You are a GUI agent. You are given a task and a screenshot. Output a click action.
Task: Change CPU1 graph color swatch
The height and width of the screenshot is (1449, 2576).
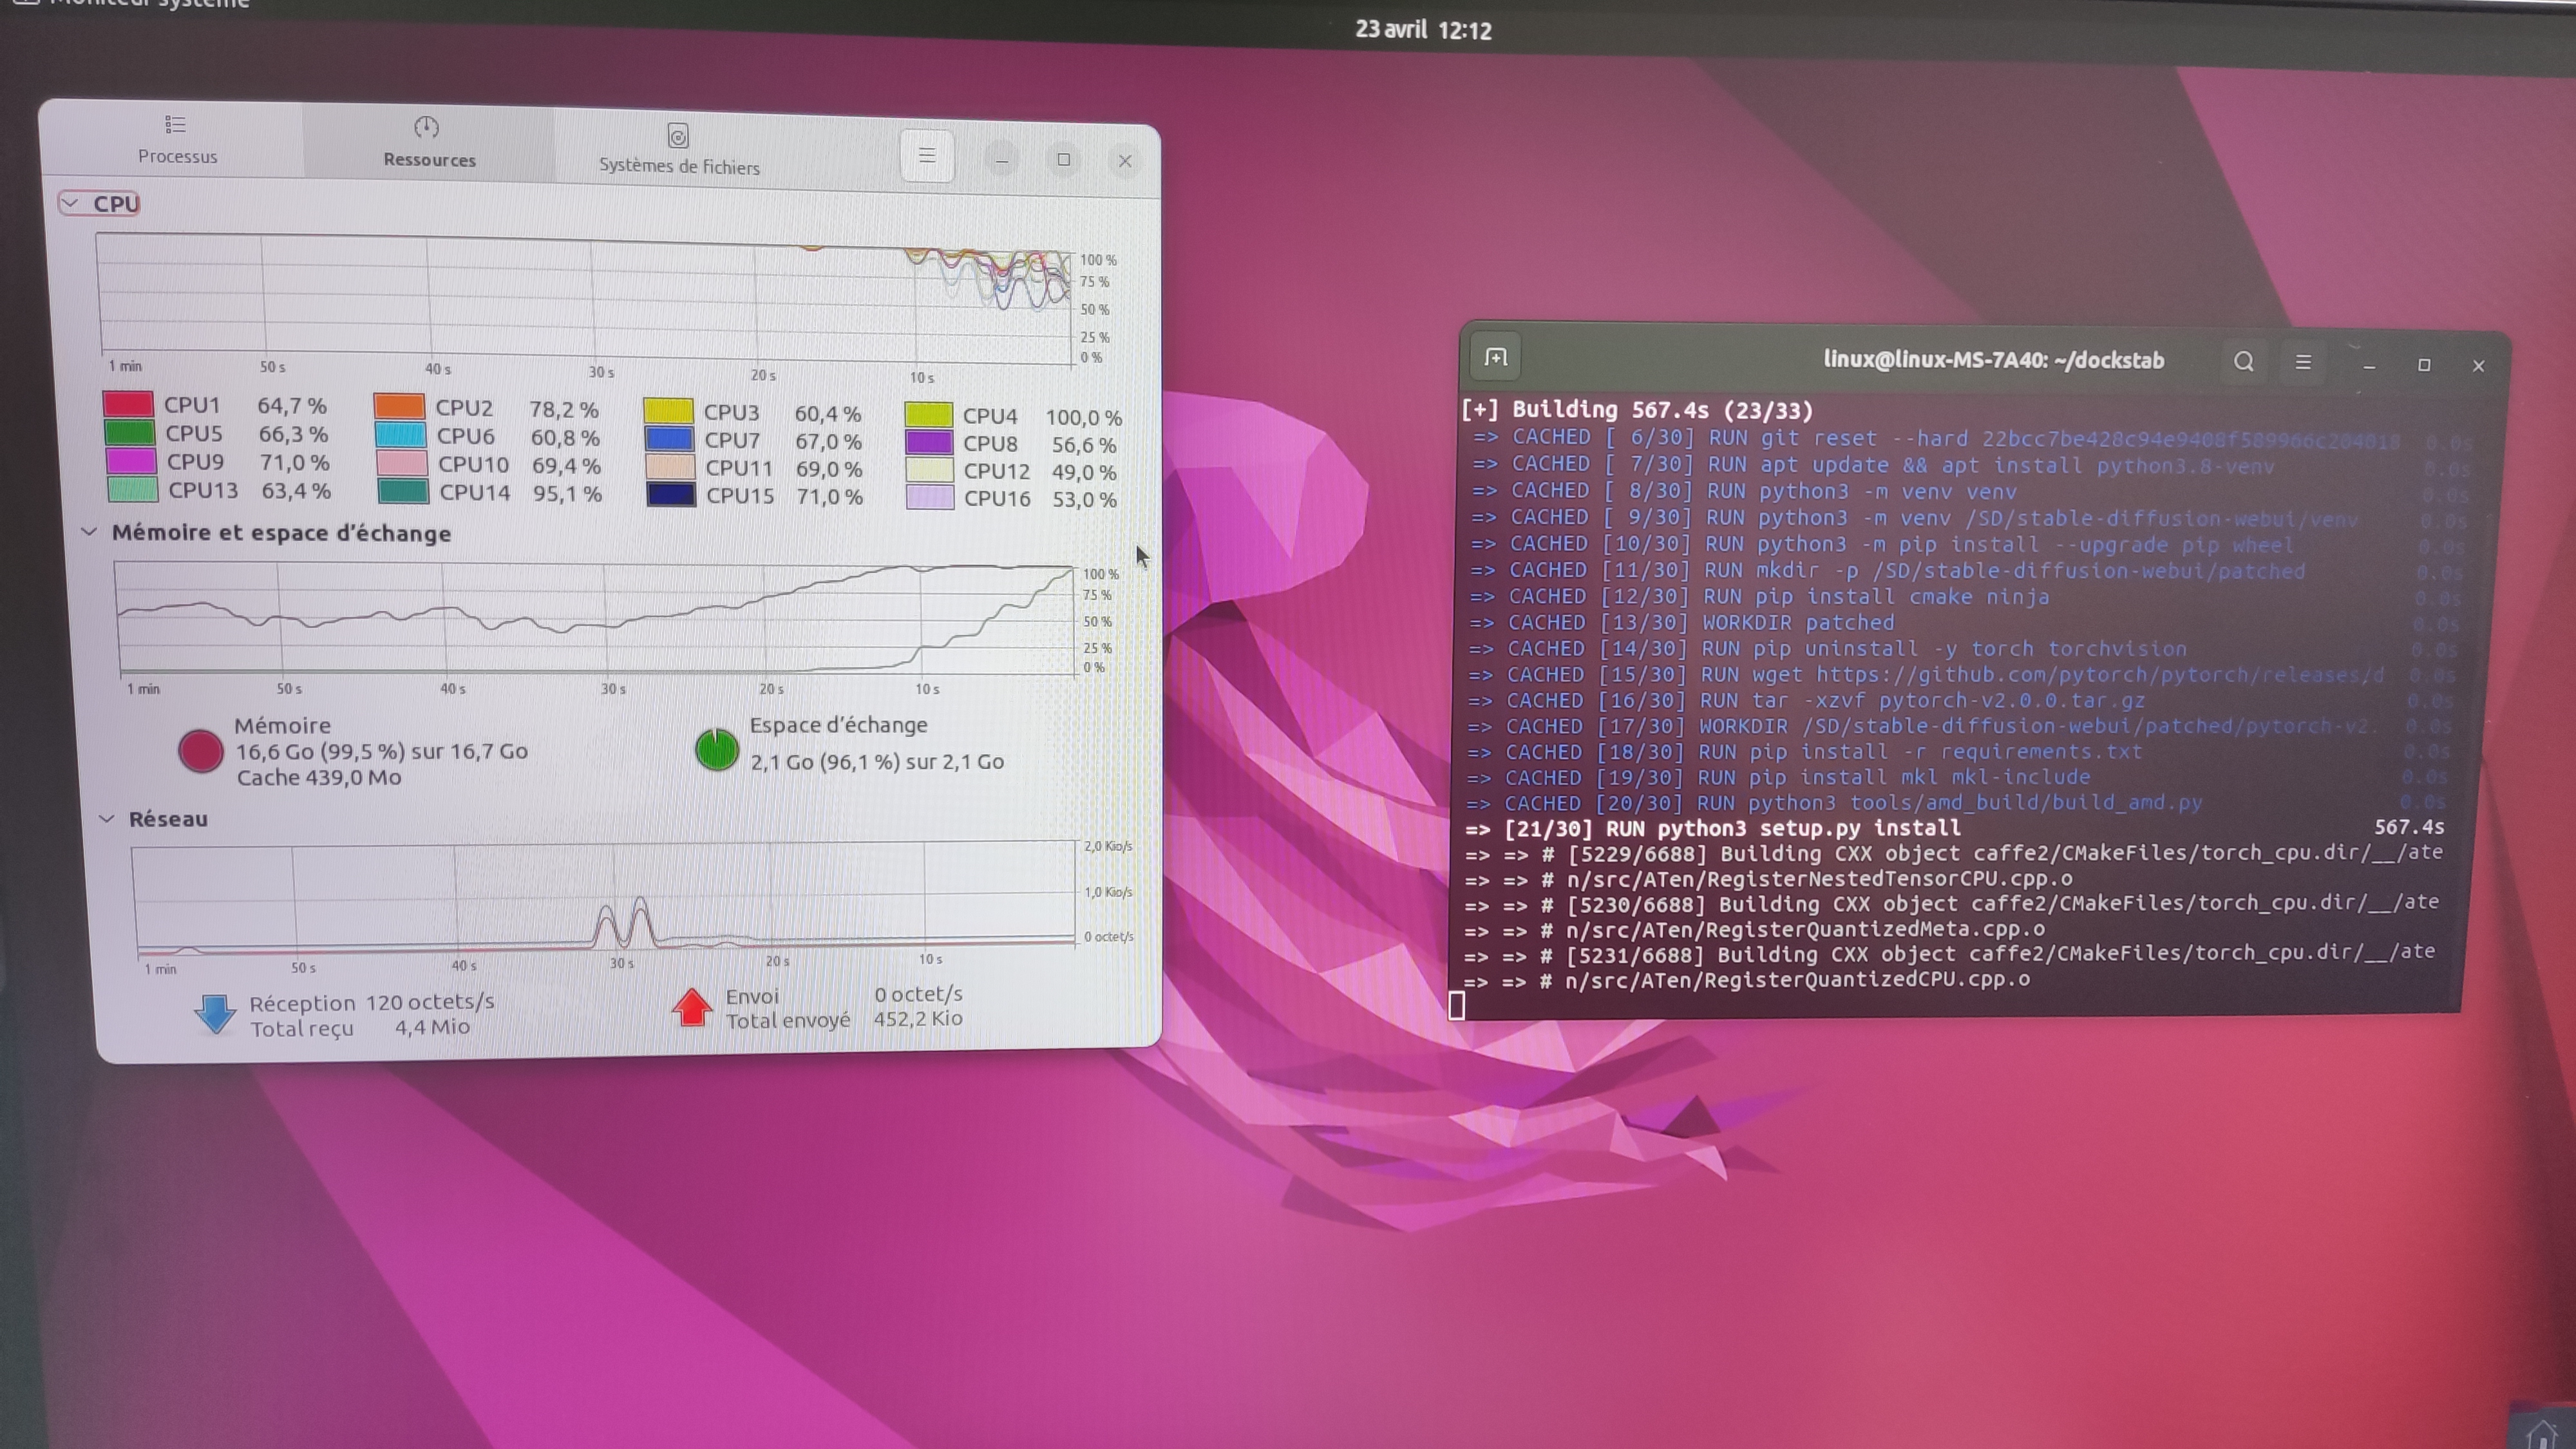pyautogui.click(x=128, y=404)
